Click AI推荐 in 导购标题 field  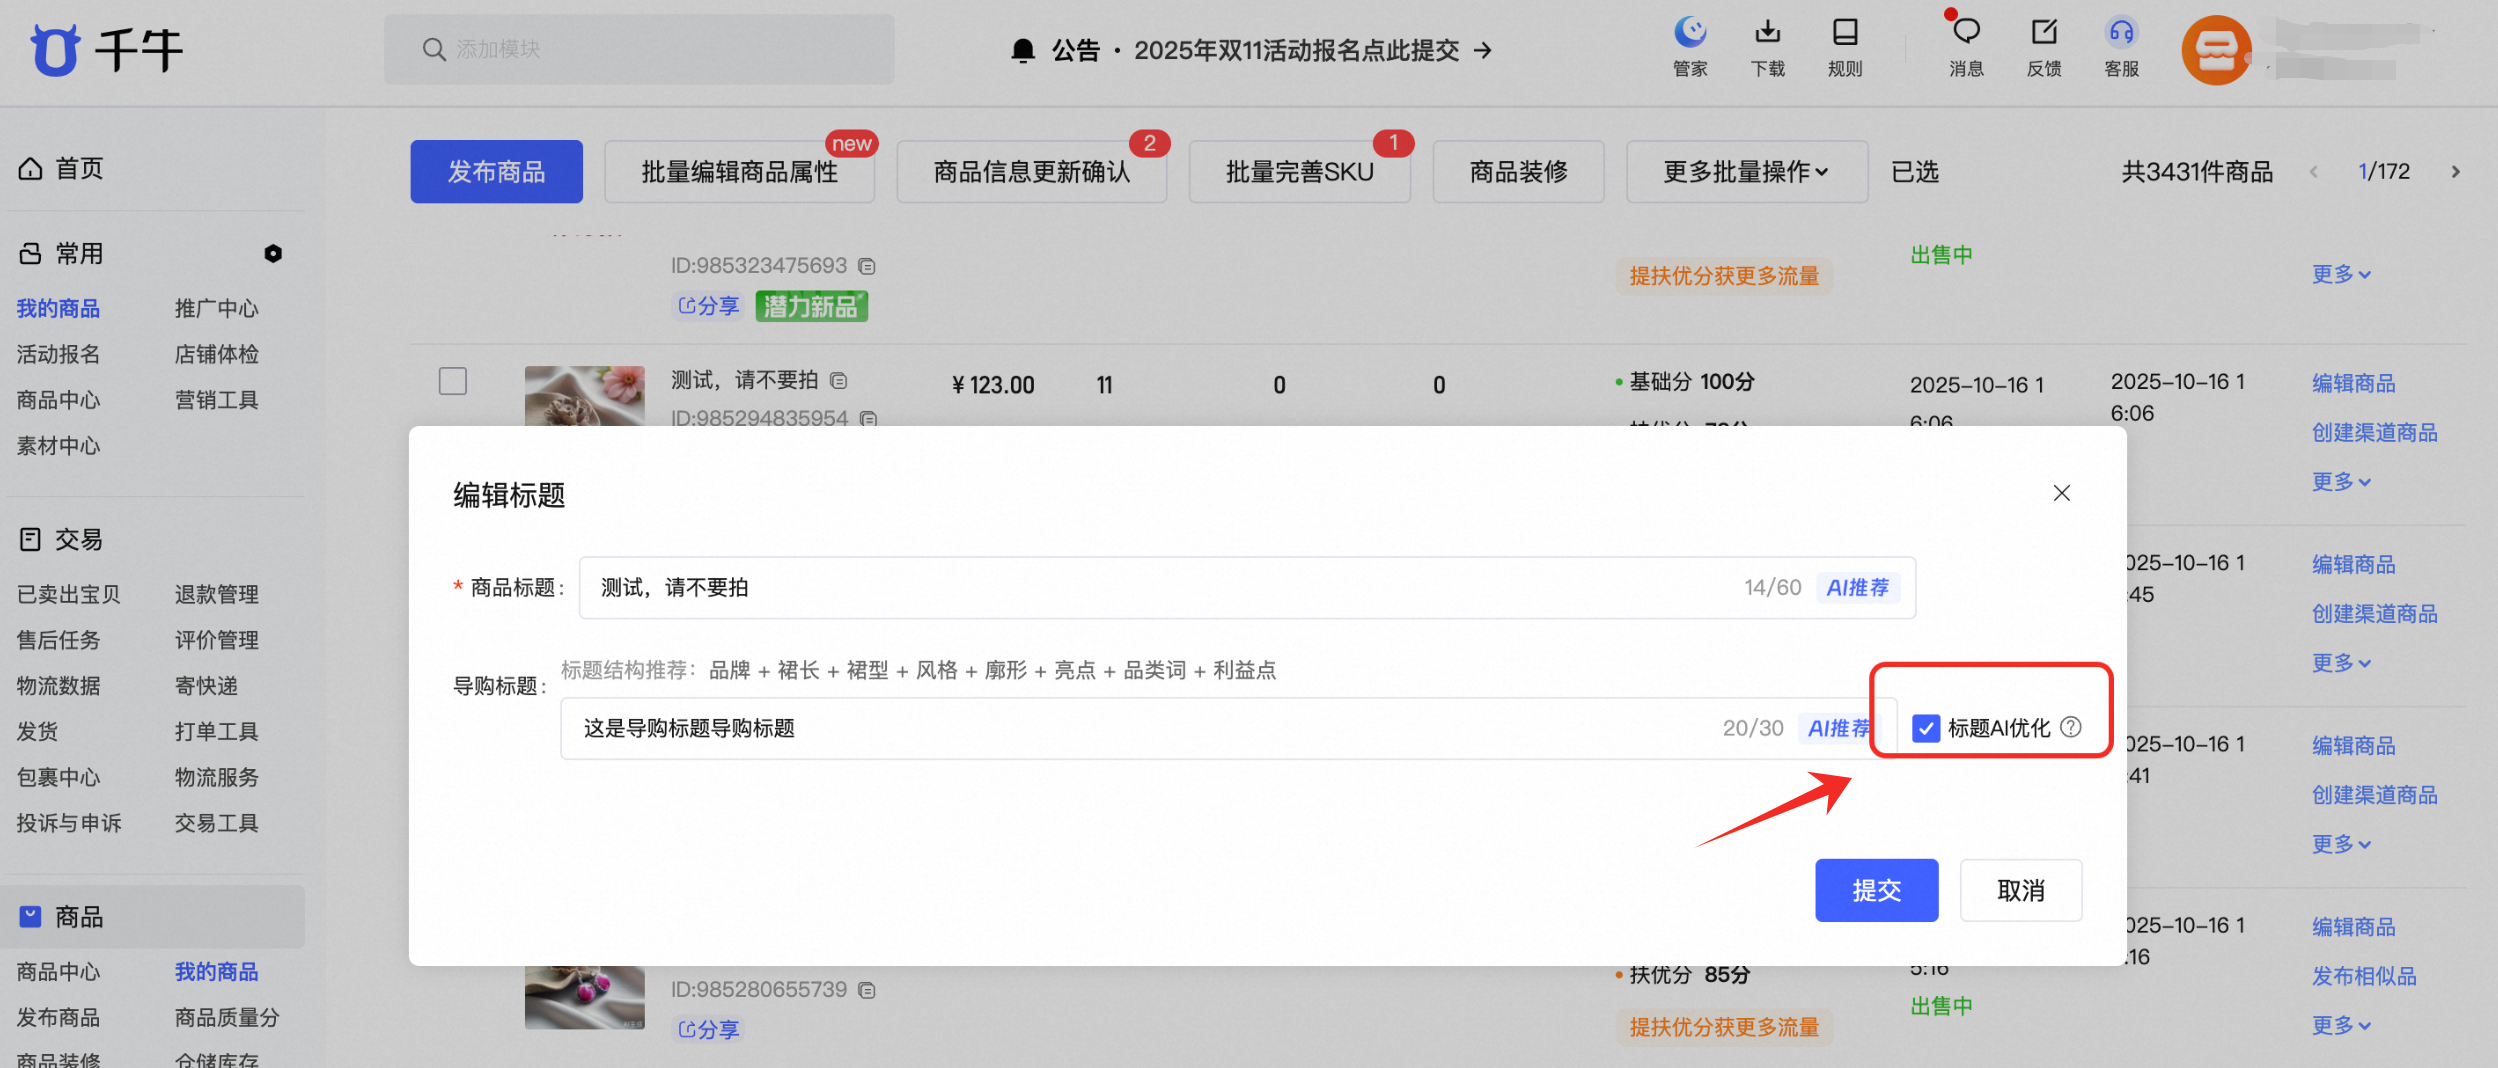pyautogui.click(x=1838, y=728)
